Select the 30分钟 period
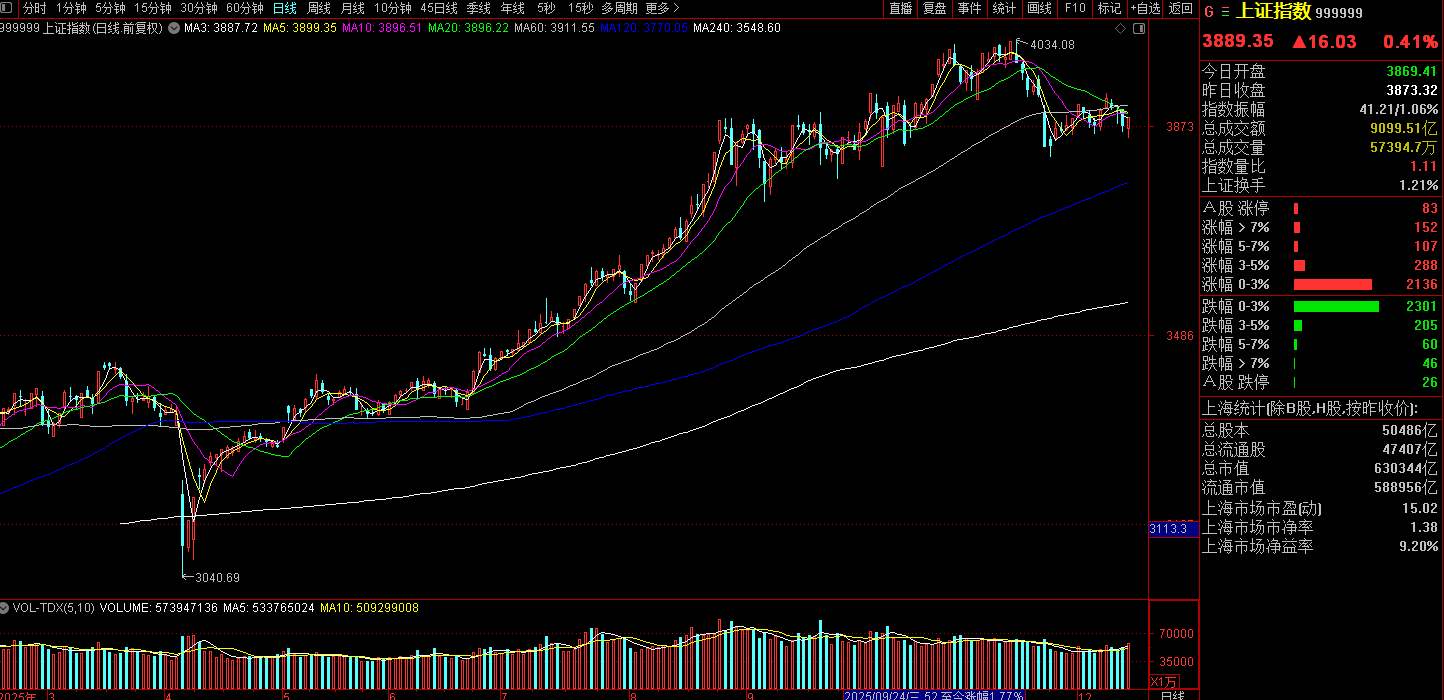Image resolution: width=1444 pixels, height=700 pixels. [199, 8]
